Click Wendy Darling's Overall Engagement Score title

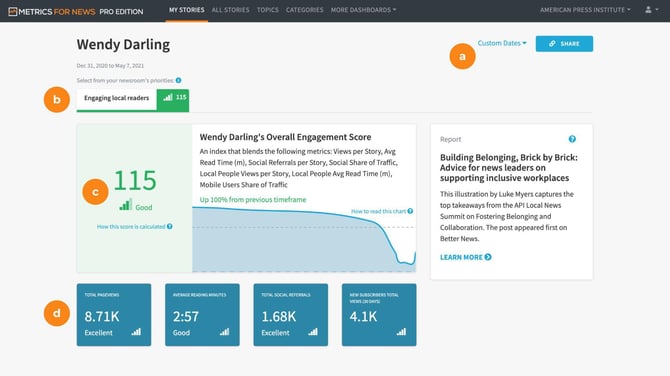coord(285,137)
